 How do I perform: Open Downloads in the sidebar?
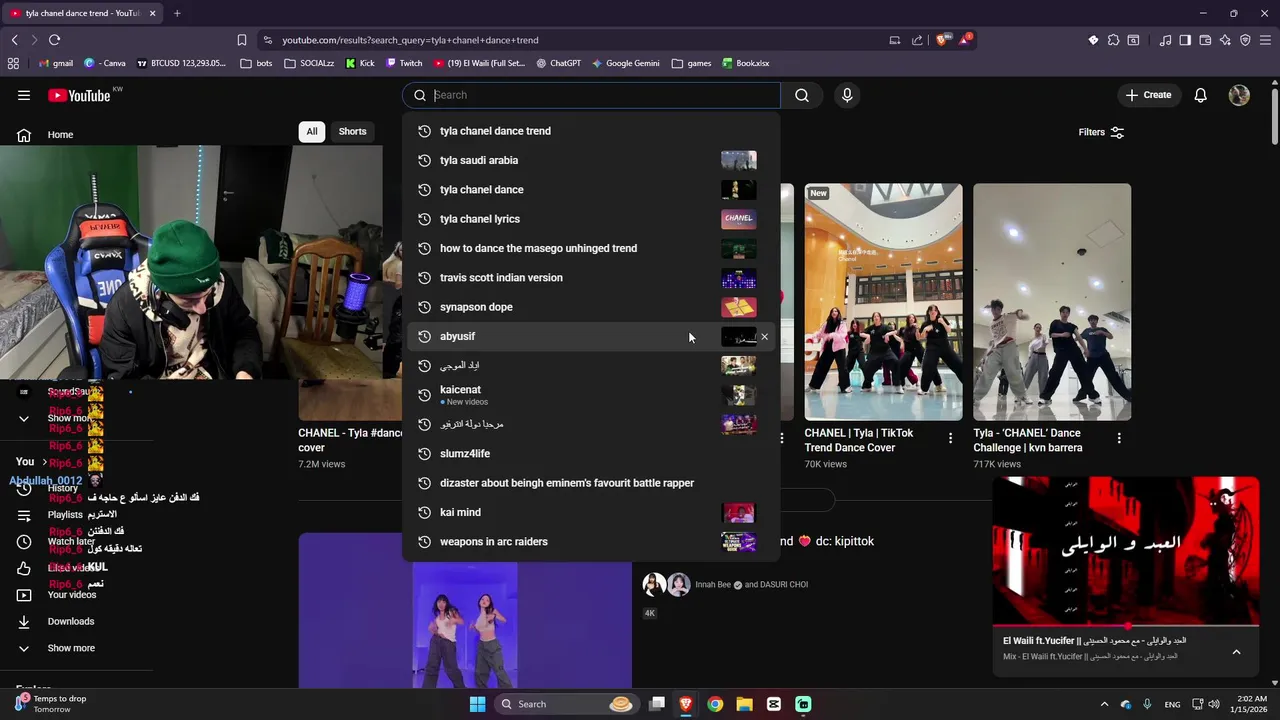(x=70, y=621)
